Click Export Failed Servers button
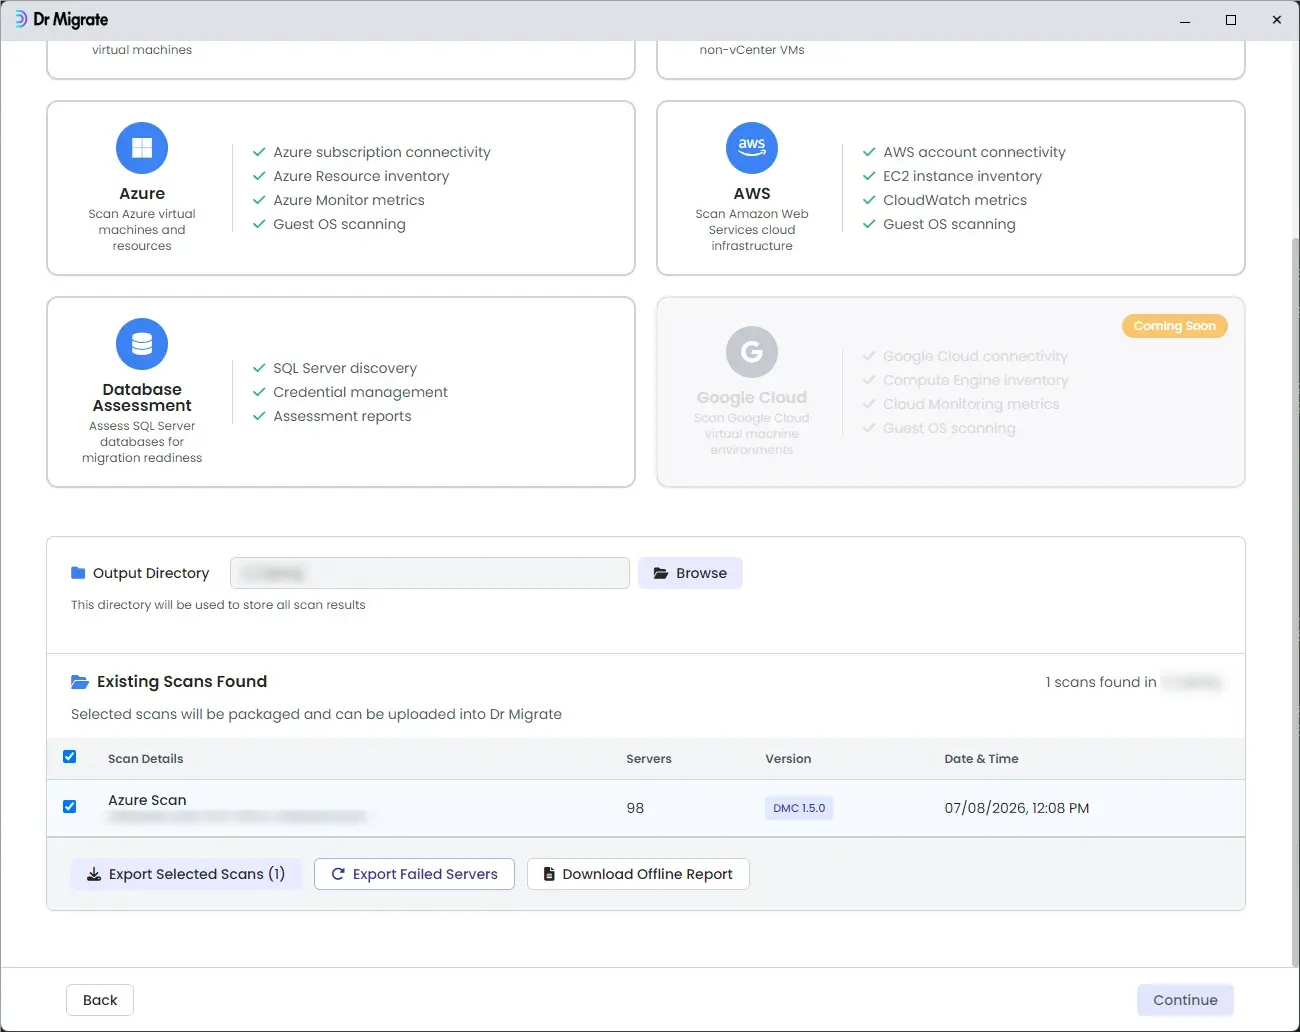Image resolution: width=1300 pixels, height=1032 pixels. point(414,874)
